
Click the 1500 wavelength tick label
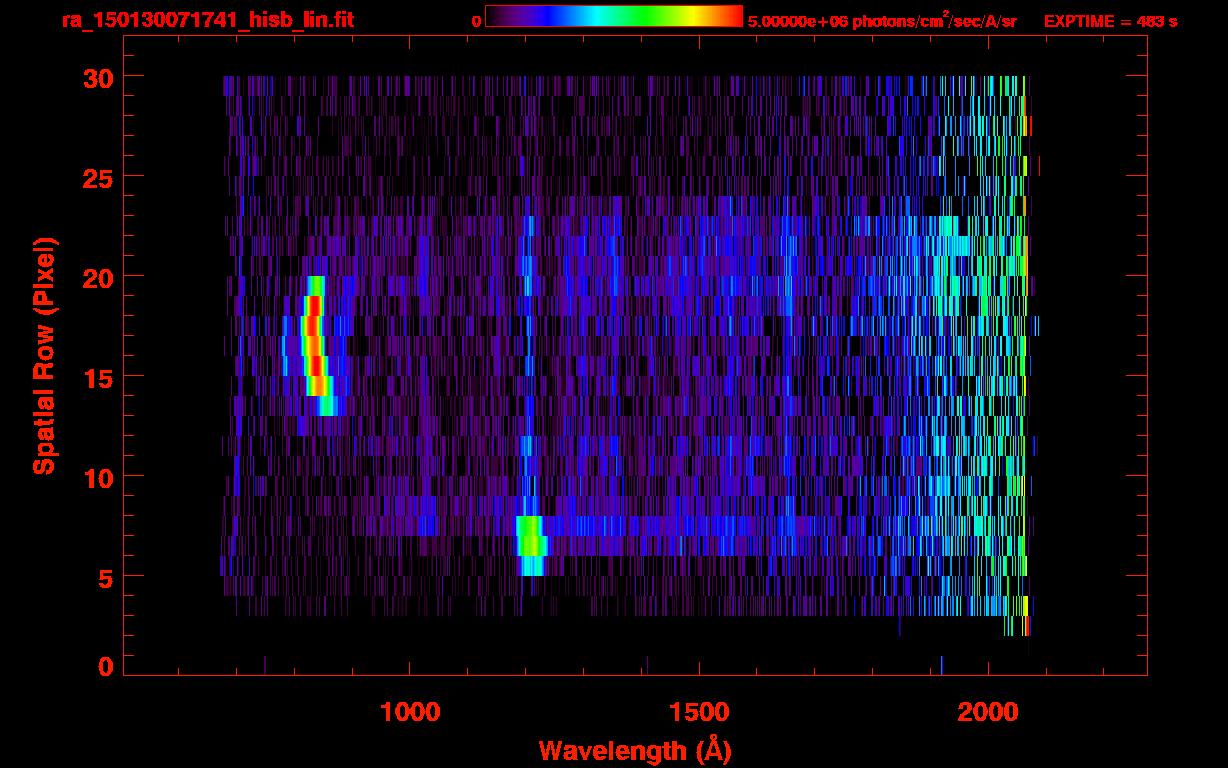(699, 712)
